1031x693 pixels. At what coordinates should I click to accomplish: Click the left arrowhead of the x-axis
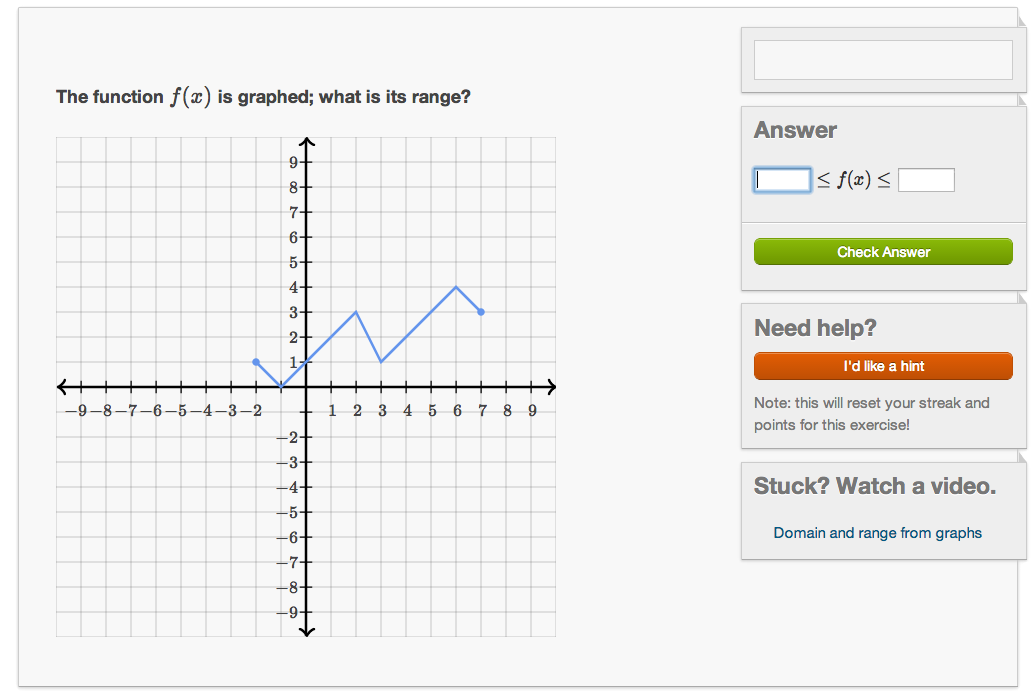[62, 387]
